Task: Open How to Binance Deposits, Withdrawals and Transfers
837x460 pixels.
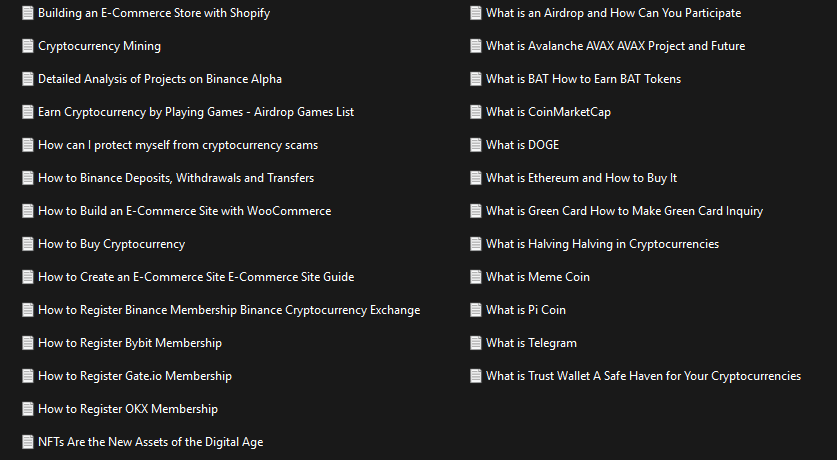Action: pyautogui.click(x=176, y=178)
